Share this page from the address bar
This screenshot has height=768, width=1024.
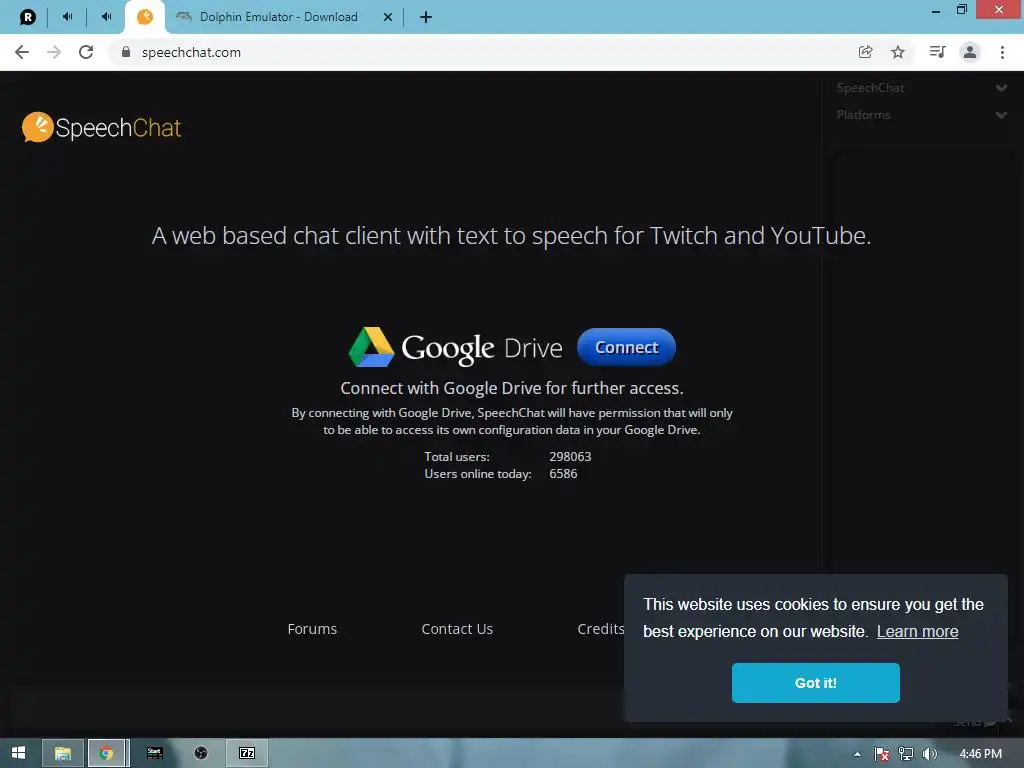[x=865, y=52]
